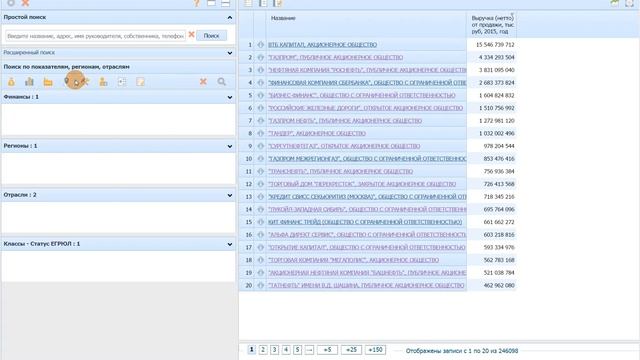This screenshot has height=360, width=640.
Task: Jump ahead with the +150 button
Action: (x=376, y=350)
